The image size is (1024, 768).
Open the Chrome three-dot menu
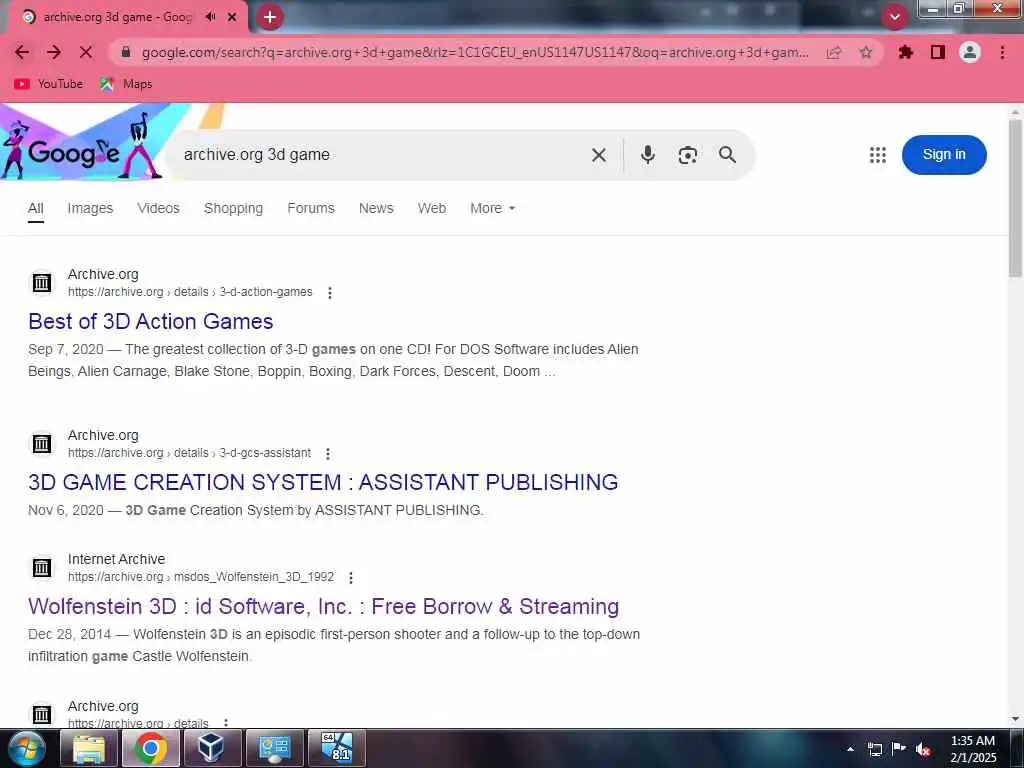tap(1002, 52)
